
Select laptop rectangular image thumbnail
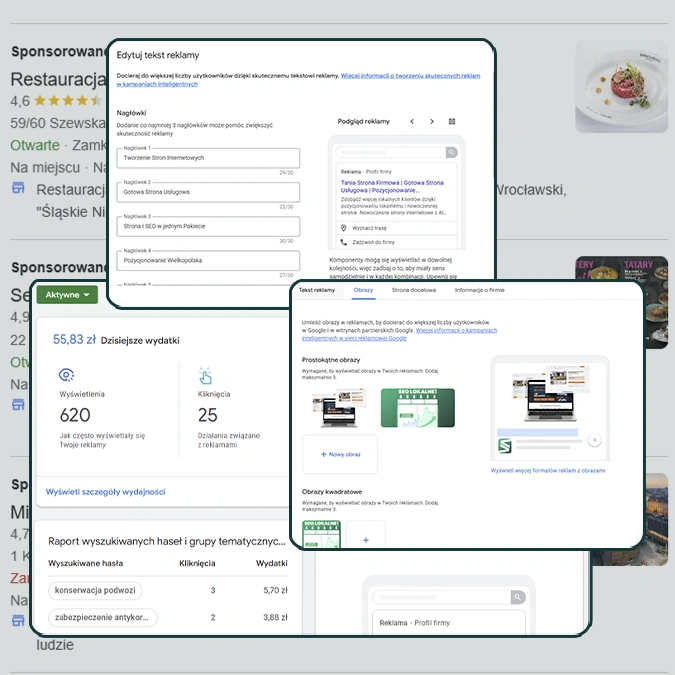(339, 408)
